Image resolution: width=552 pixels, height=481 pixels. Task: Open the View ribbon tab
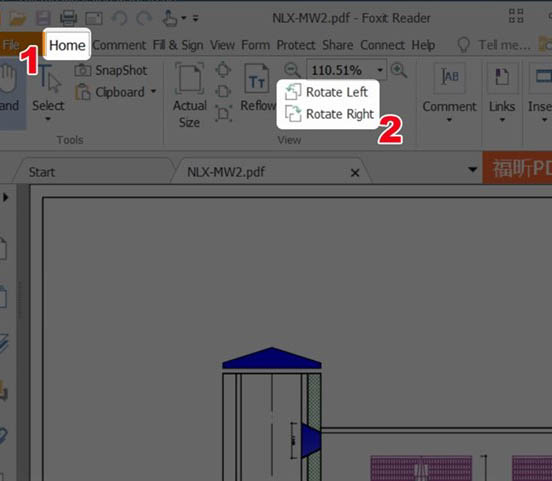(x=222, y=45)
